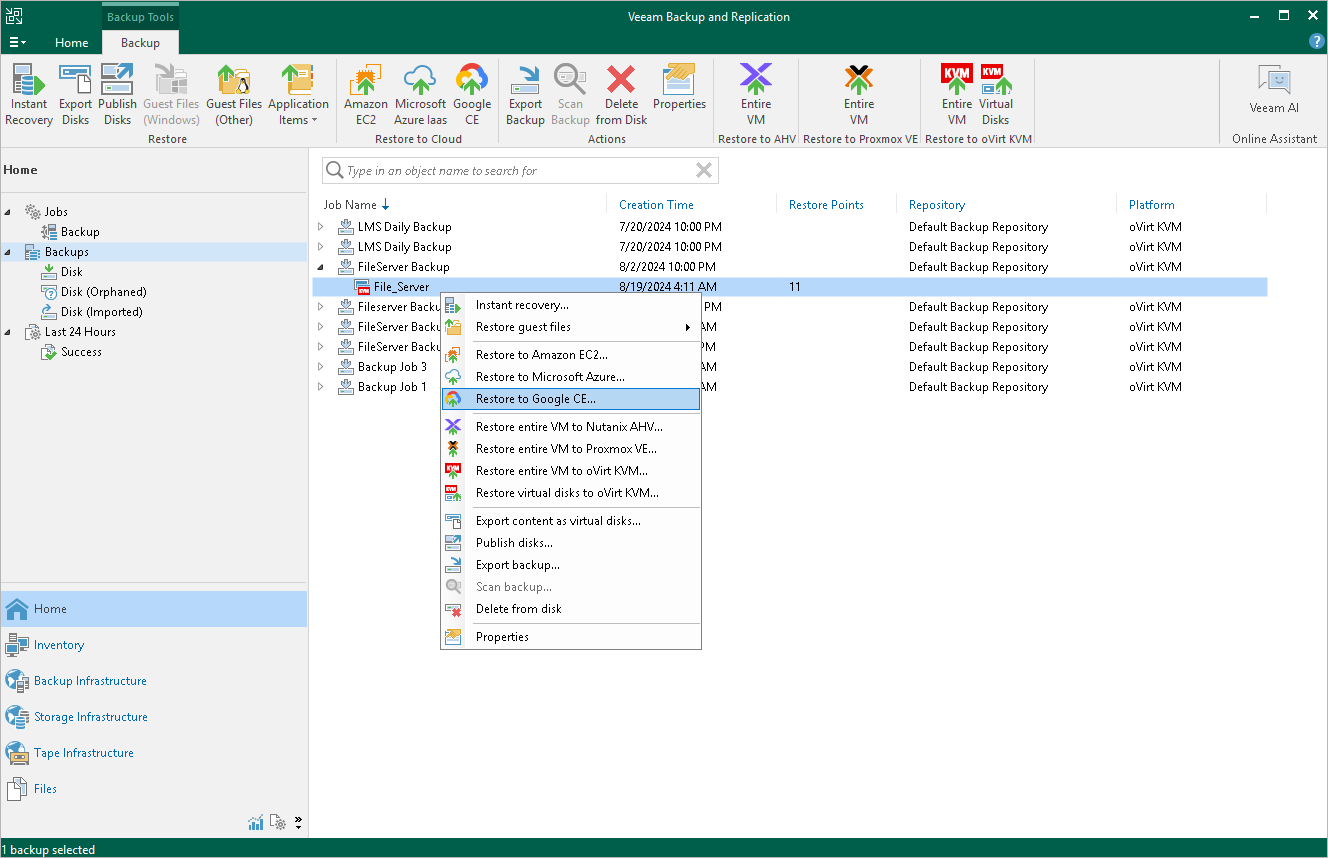This screenshot has height=858, width=1328.
Task: Choose Instant recovery... from the context menu
Action: coord(571,305)
